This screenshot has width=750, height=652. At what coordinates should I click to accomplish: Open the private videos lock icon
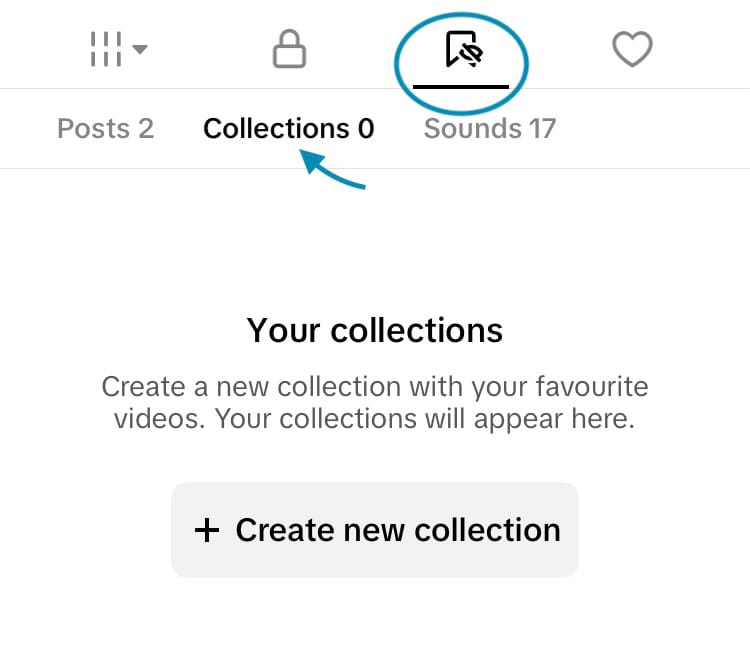click(x=289, y=50)
